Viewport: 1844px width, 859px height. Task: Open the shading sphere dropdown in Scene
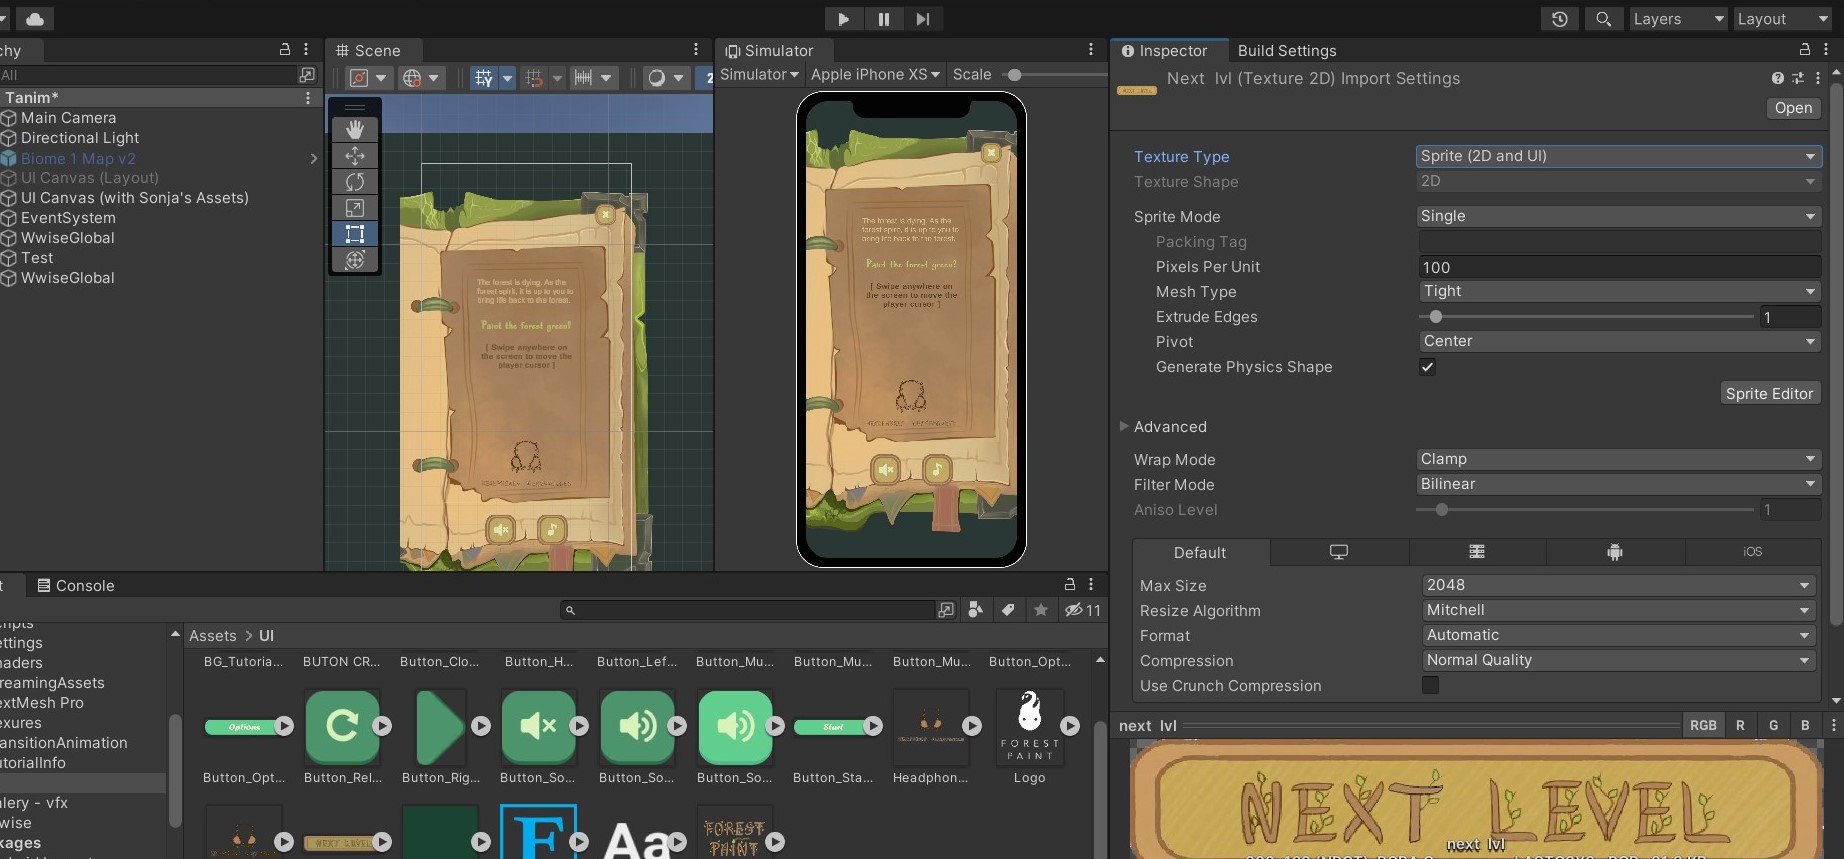pyautogui.click(x=666, y=77)
